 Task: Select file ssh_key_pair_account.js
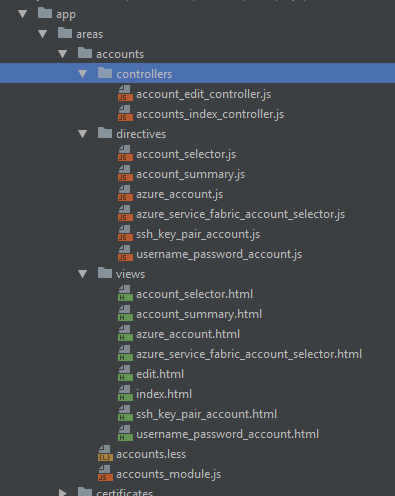coord(198,234)
